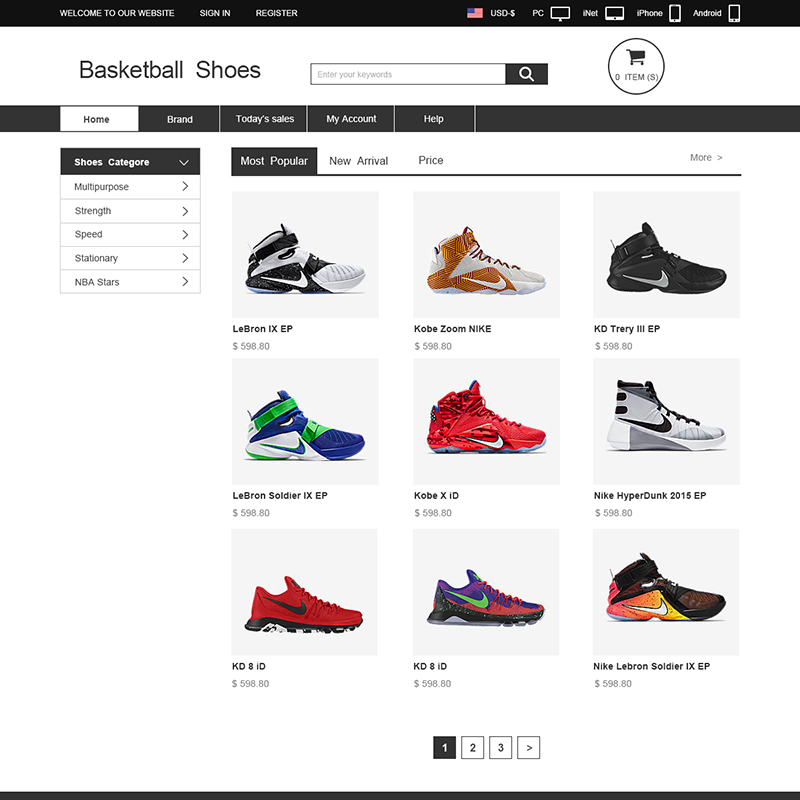Select the PC monitor icon
Viewport: 800px width, 800px height.
561,13
